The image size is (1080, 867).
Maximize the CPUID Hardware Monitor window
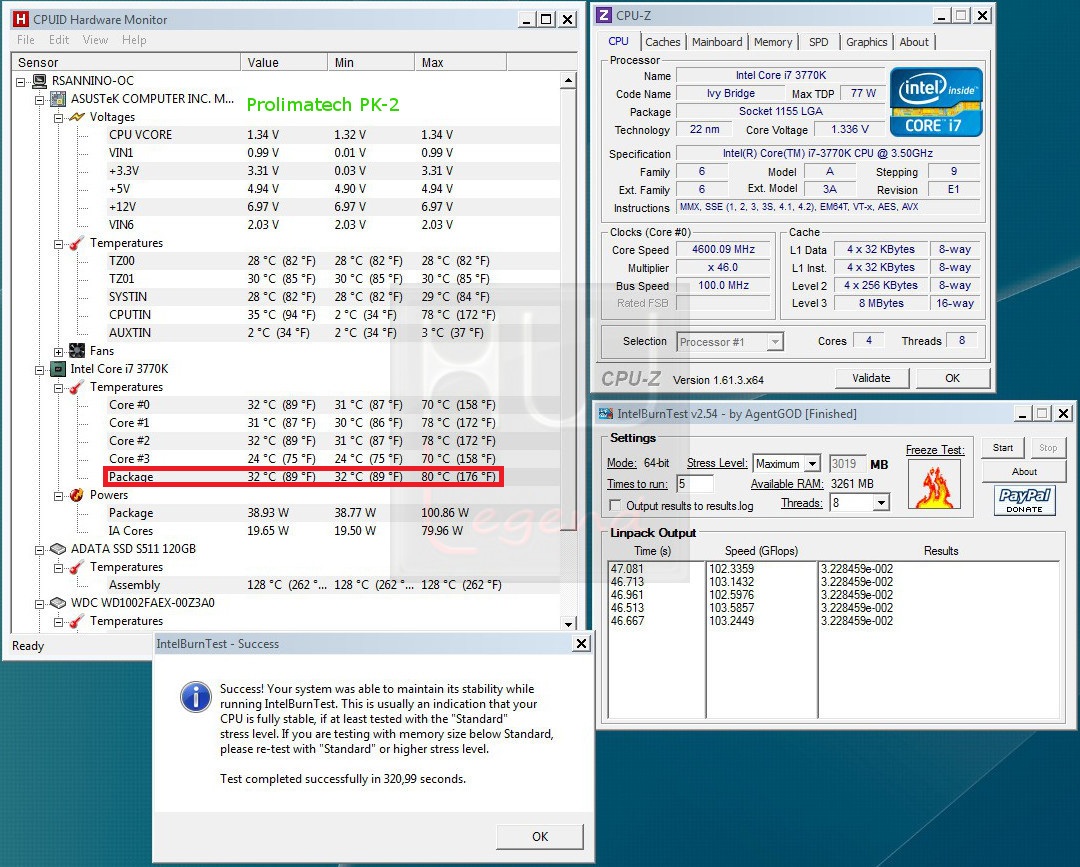coord(546,19)
